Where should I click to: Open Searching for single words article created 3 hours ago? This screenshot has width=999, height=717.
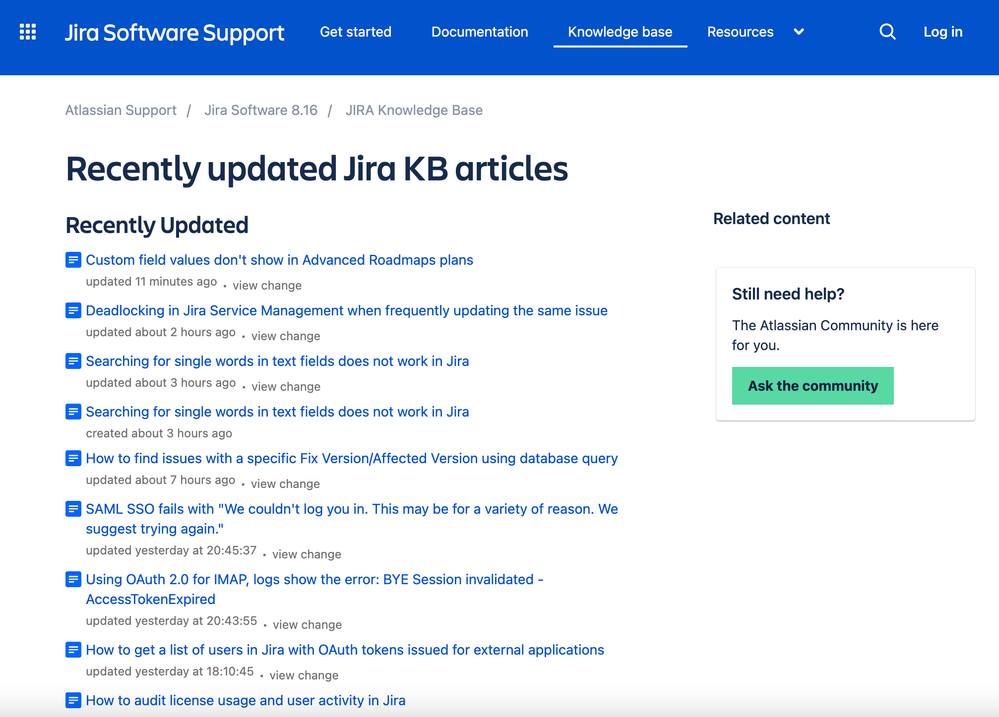click(x=277, y=412)
